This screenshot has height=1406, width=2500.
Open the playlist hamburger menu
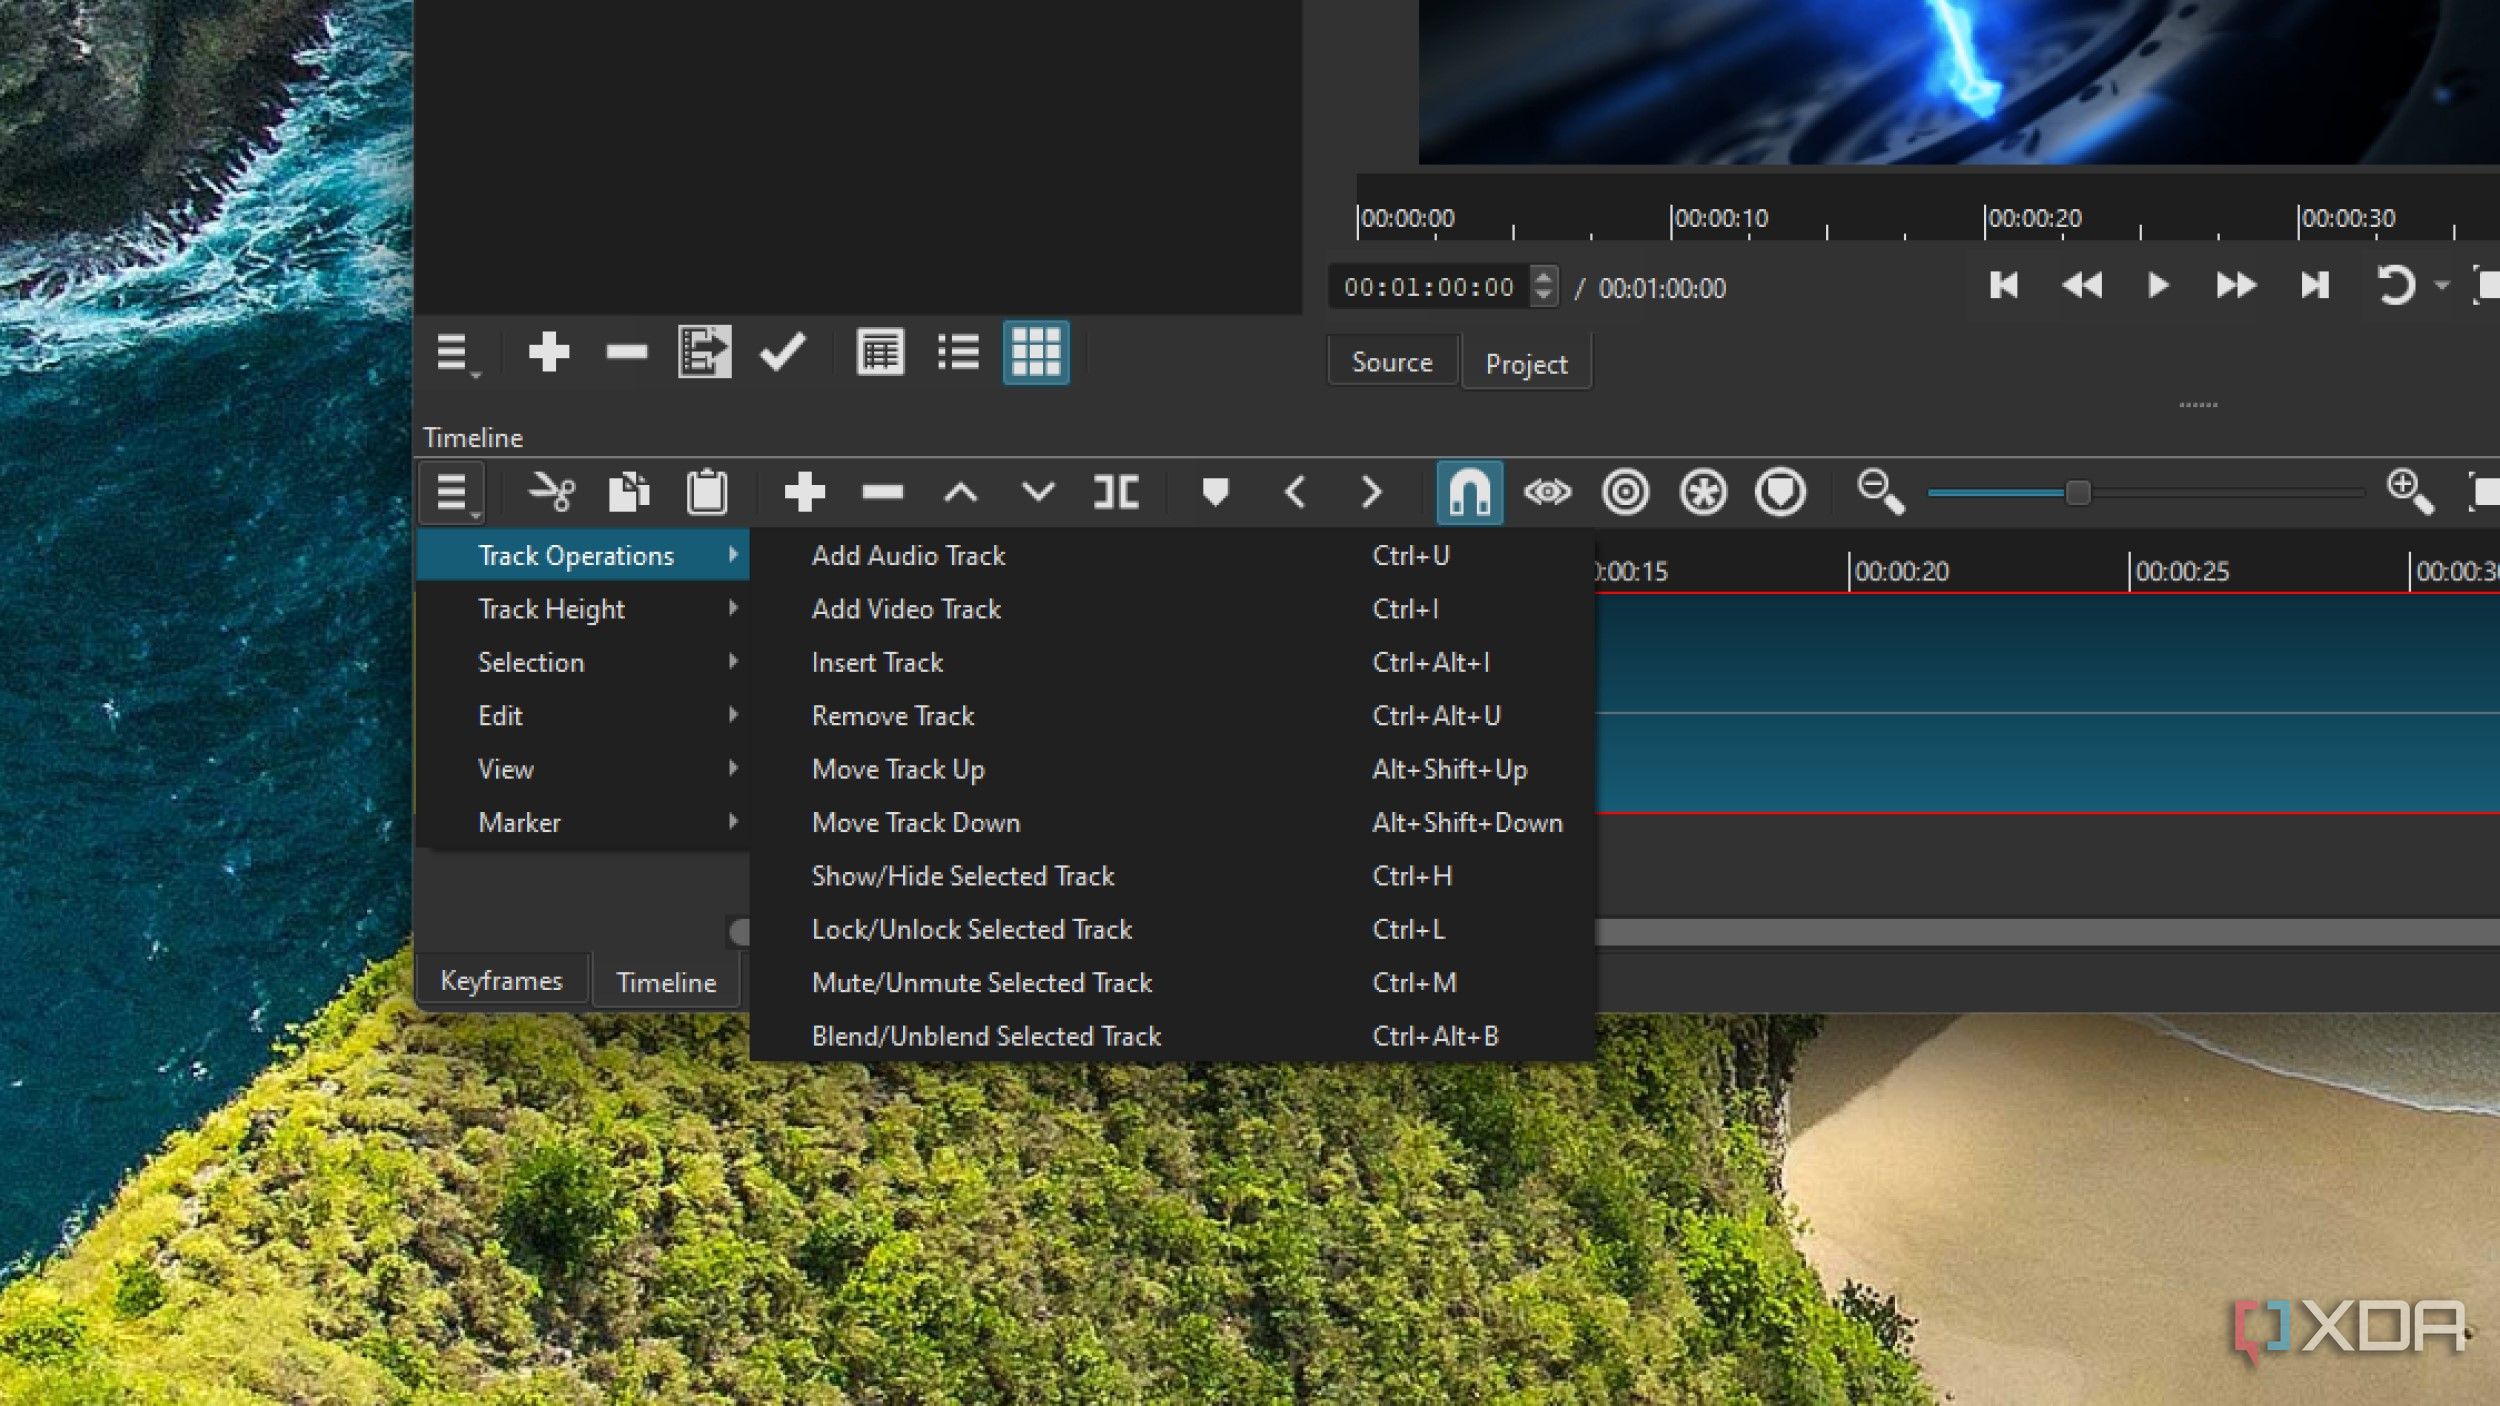pyautogui.click(x=456, y=353)
